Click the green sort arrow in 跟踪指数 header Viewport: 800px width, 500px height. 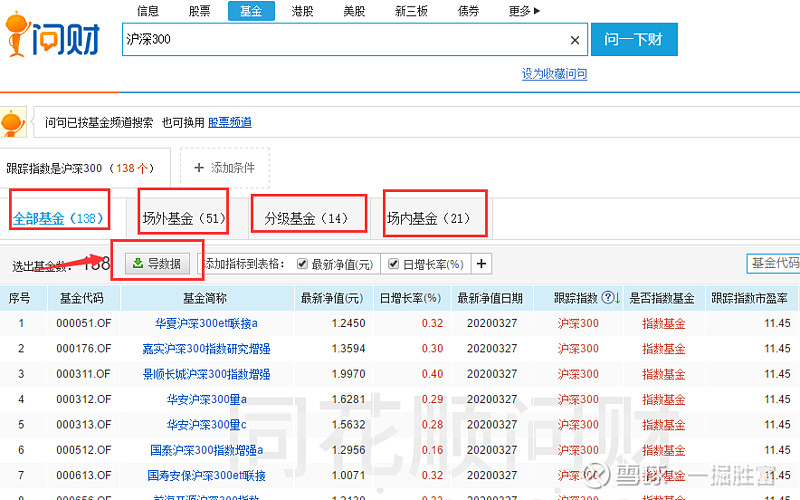pos(617,298)
